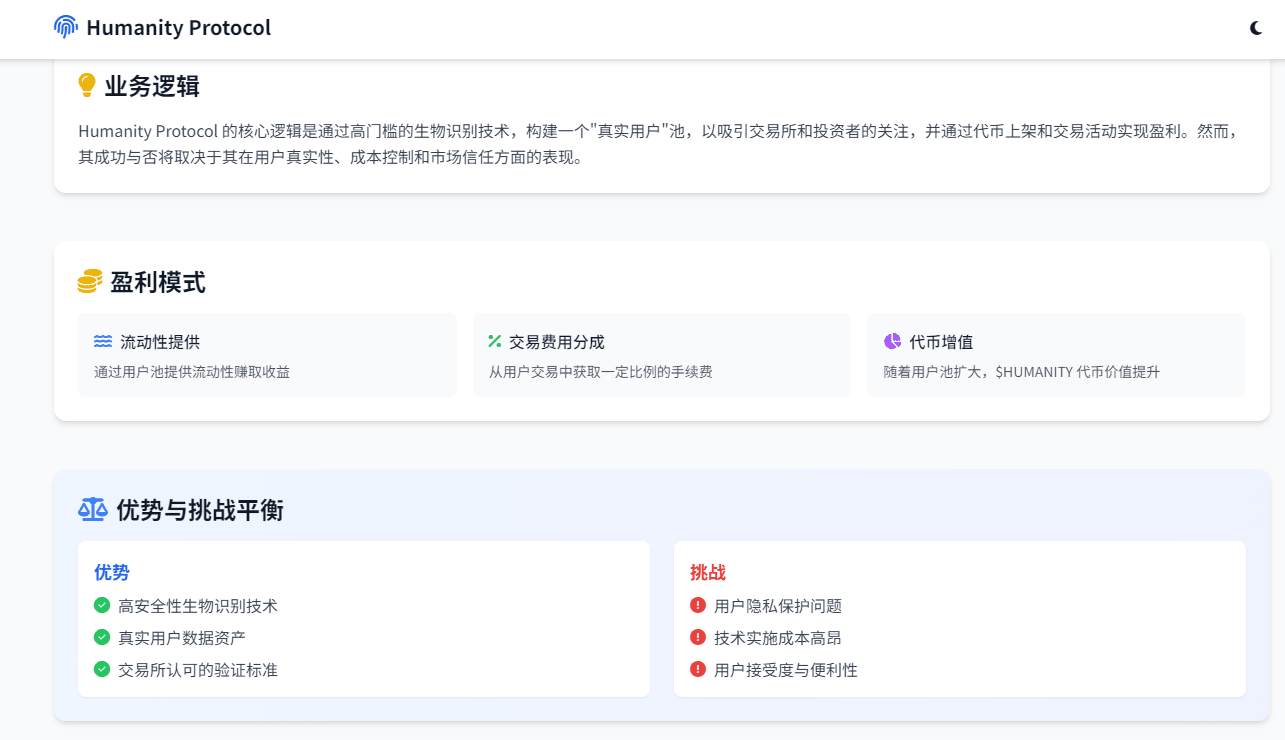
Task: Click the balance scale icon
Action: pyautogui.click(x=92, y=510)
